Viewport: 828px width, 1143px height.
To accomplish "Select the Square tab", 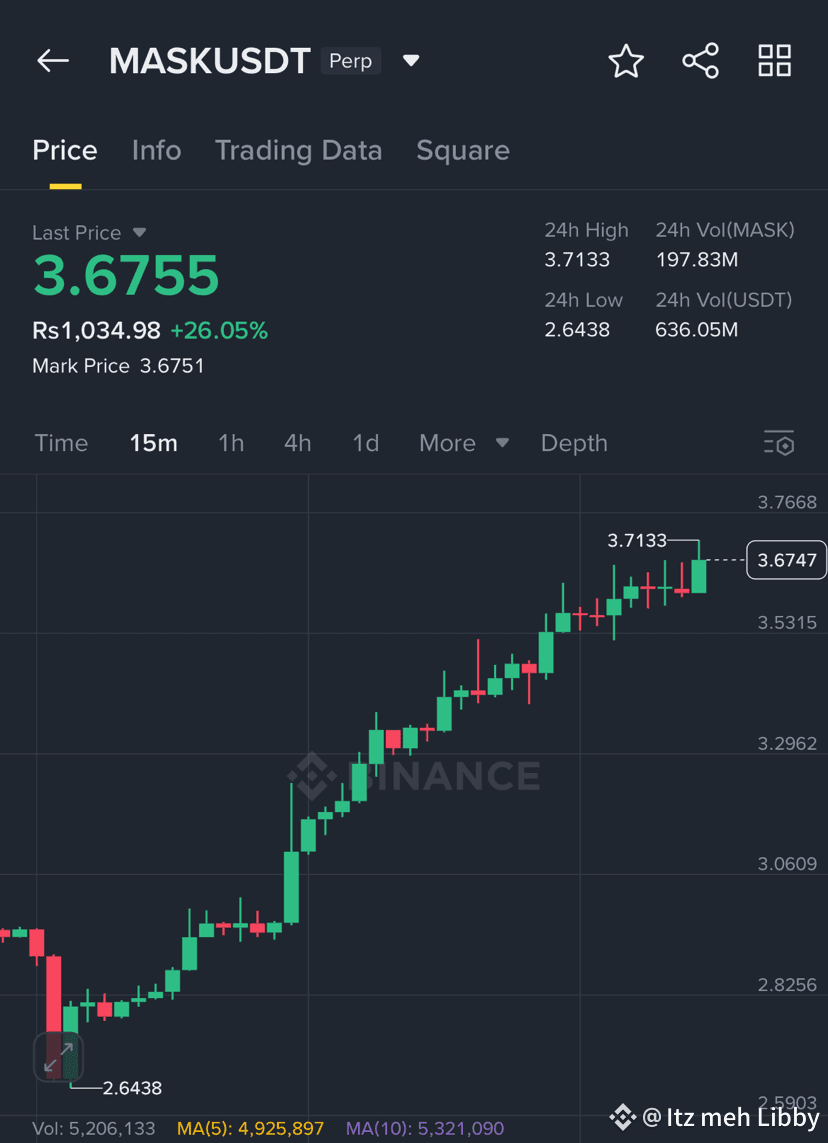I will coord(463,150).
